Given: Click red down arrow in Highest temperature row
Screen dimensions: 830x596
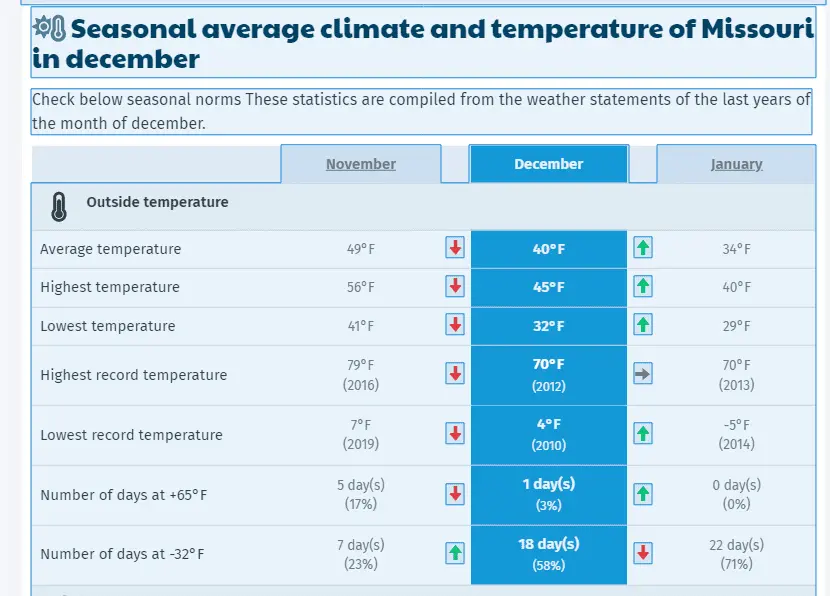Looking at the screenshot, I should coord(455,286).
